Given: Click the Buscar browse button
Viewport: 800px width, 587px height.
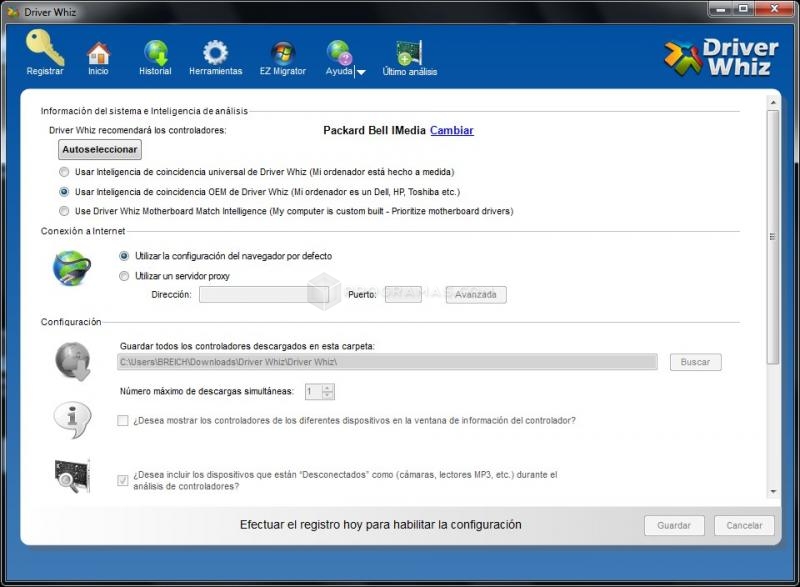Looking at the screenshot, I should coord(695,362).
